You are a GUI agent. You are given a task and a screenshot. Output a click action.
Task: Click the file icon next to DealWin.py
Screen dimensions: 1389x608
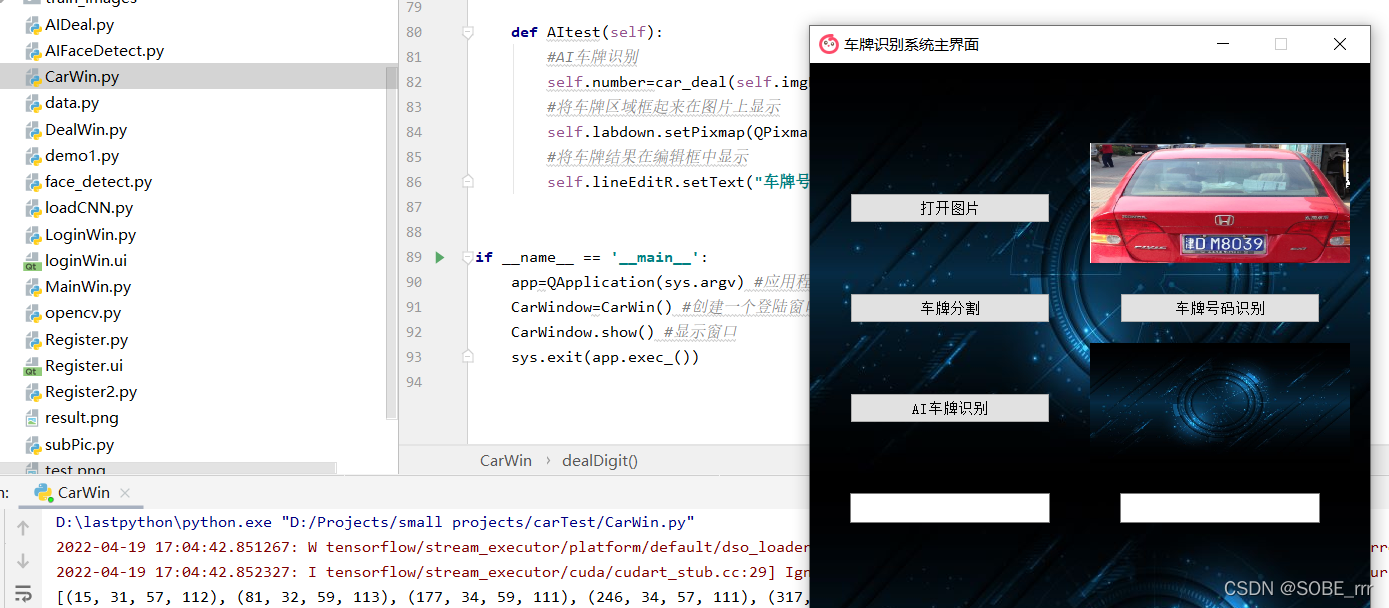pos(32,129)
